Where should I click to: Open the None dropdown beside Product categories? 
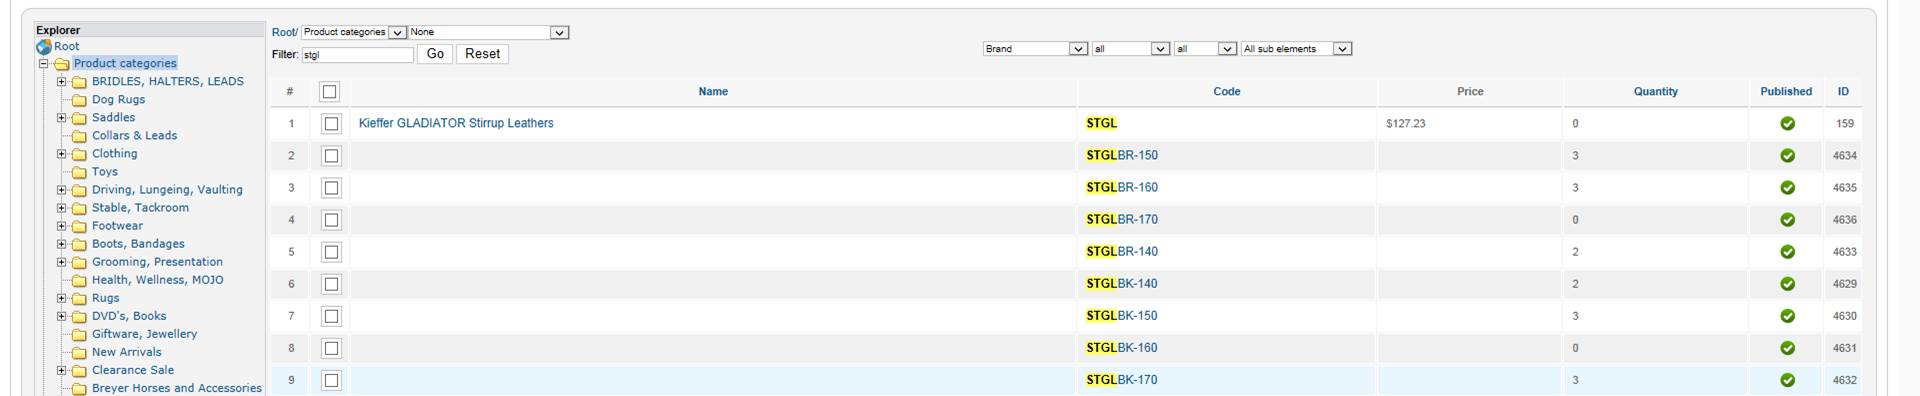tap(488, 33)
